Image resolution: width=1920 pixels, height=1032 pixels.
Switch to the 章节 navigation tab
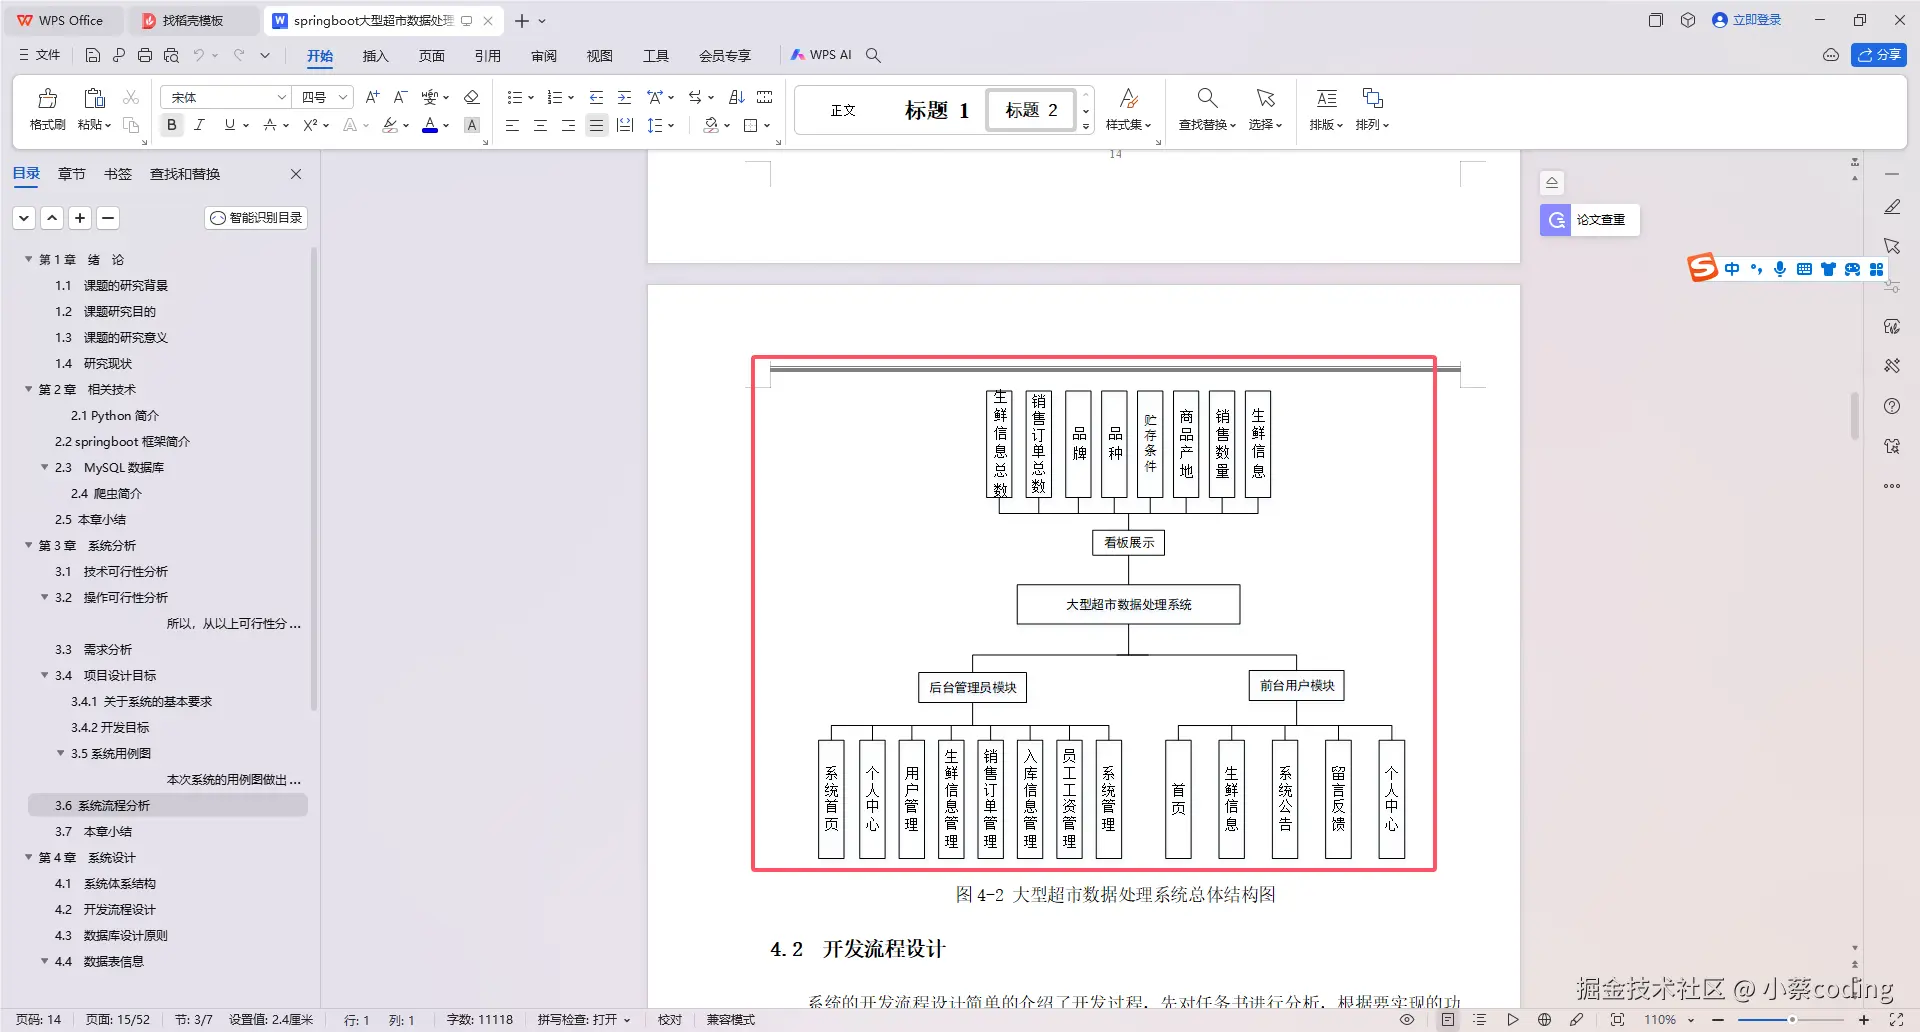71,174
